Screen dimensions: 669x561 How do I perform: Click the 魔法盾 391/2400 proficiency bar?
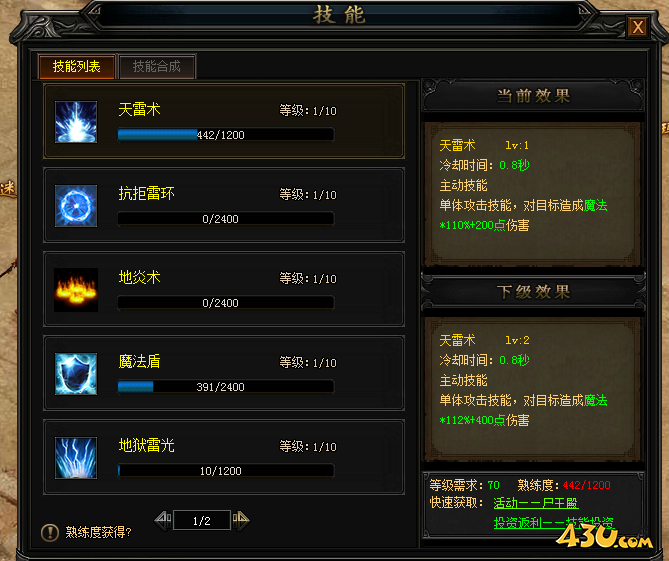click(x=226, y=387)
